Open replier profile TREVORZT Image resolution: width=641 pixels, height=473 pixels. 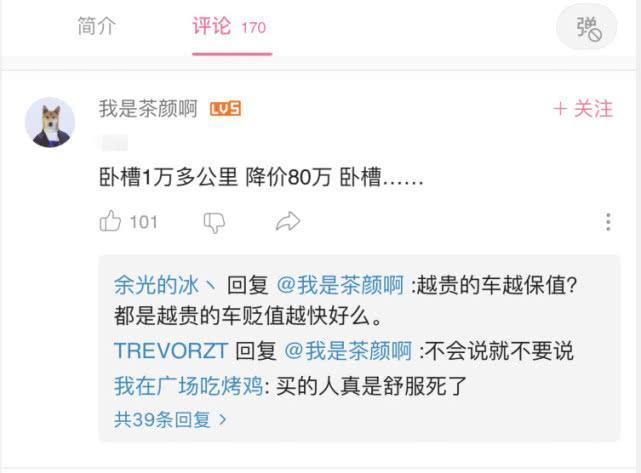[171, 351]
